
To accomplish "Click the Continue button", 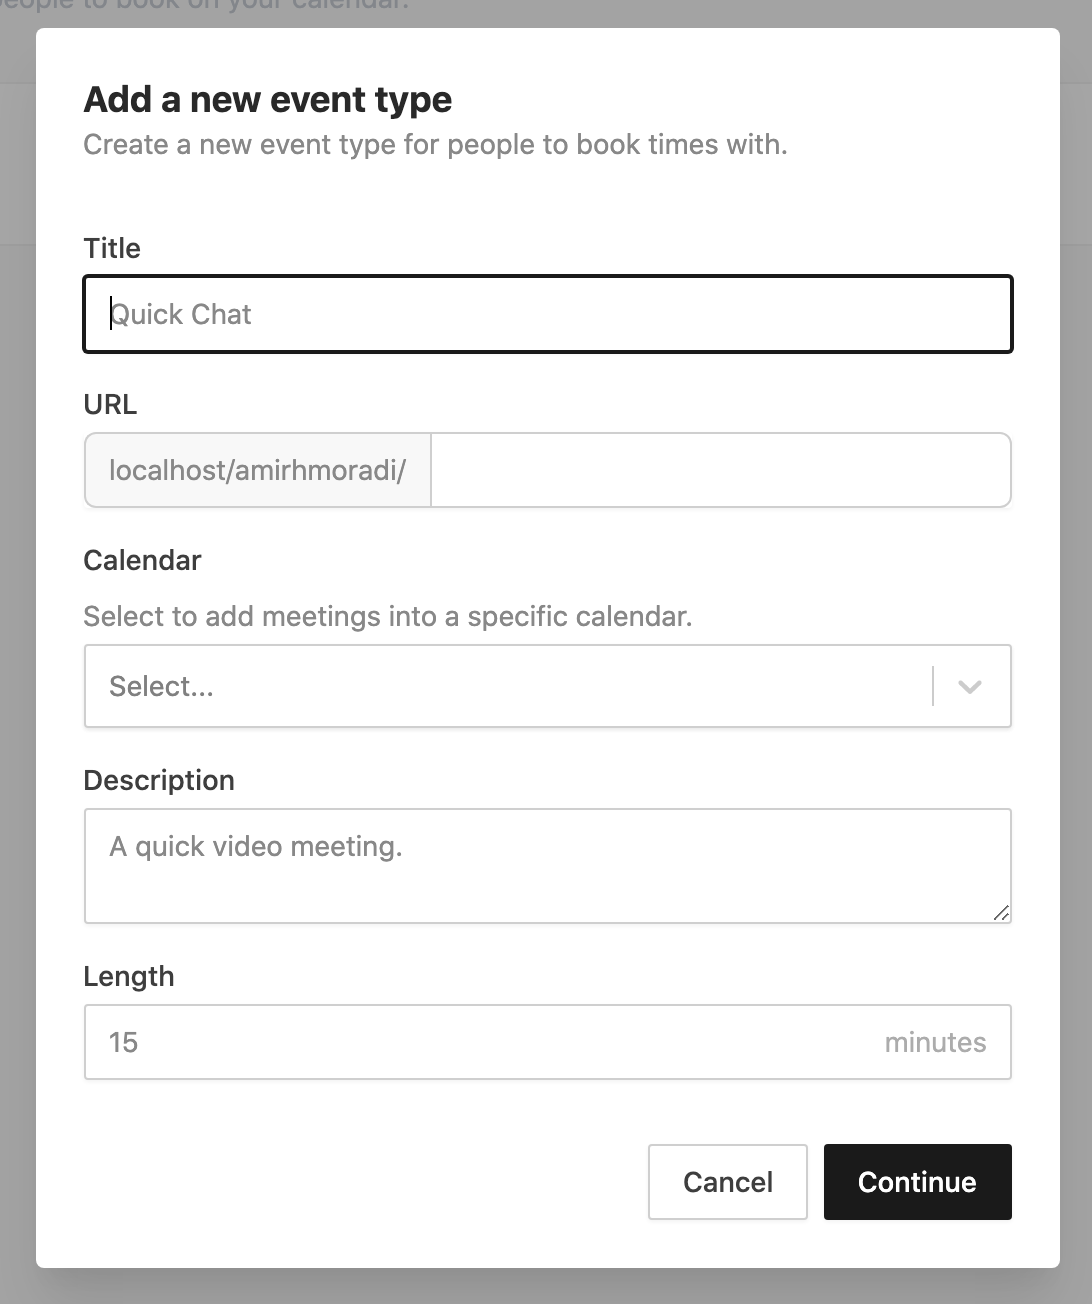I will pyautogui.click(x=916, y=1182).
